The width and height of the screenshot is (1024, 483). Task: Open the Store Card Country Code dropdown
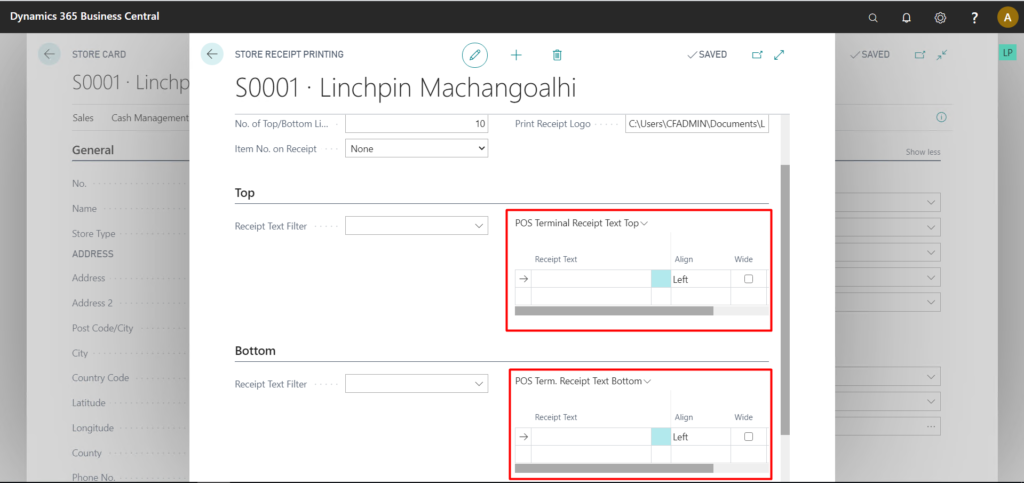pos(931,377)
